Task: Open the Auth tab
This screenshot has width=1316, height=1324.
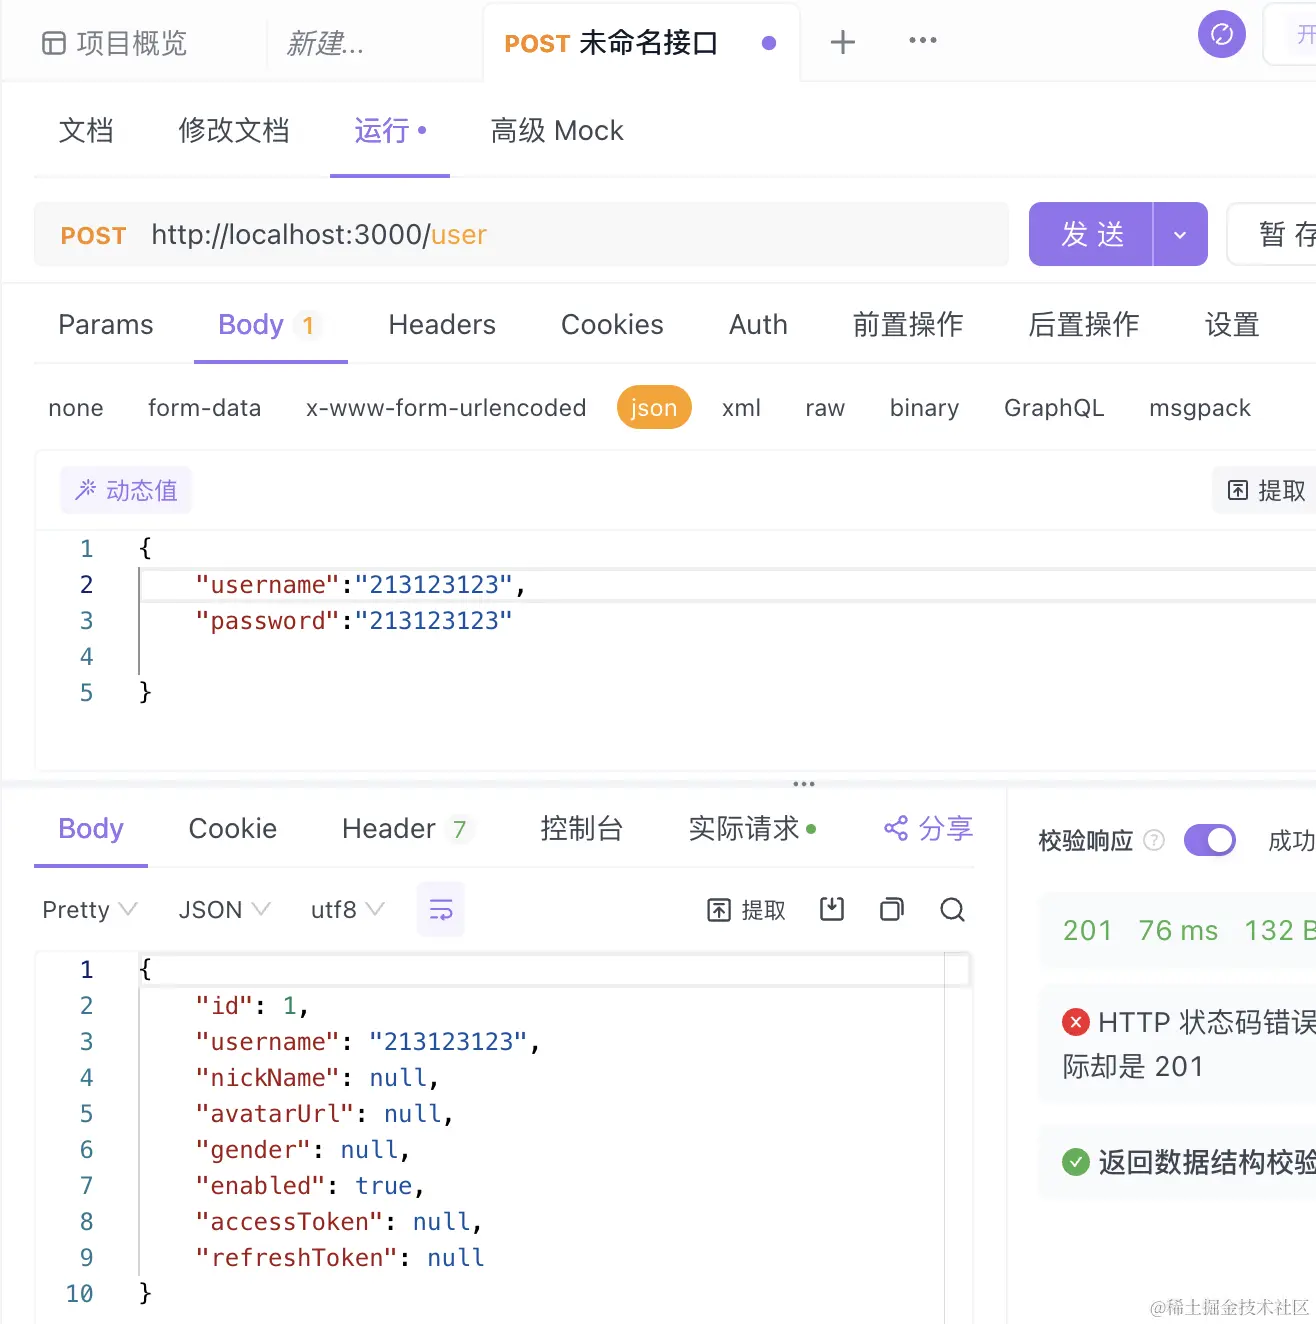Action: 758,325
